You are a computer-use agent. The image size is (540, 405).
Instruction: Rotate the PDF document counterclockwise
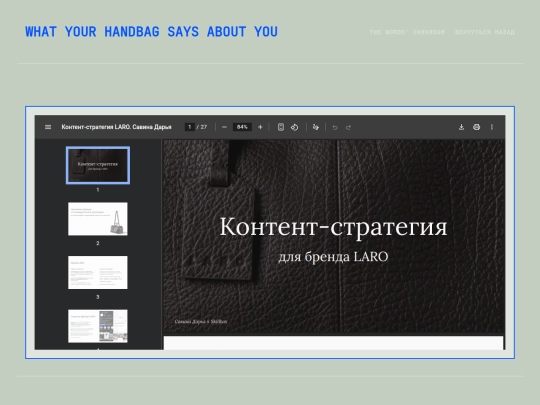click(x=294, y=127)
